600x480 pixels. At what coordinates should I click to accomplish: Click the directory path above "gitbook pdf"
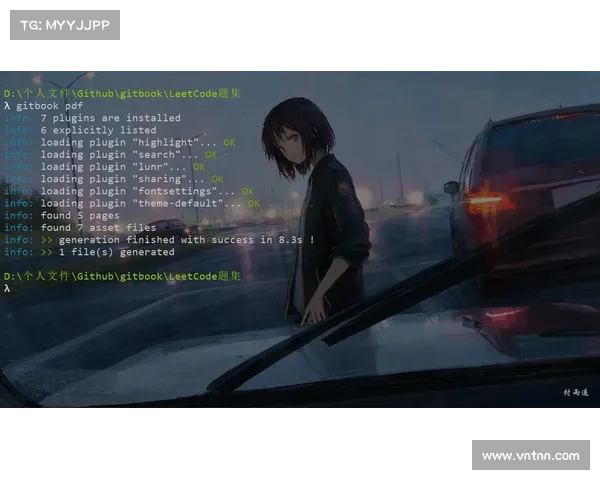122,93
